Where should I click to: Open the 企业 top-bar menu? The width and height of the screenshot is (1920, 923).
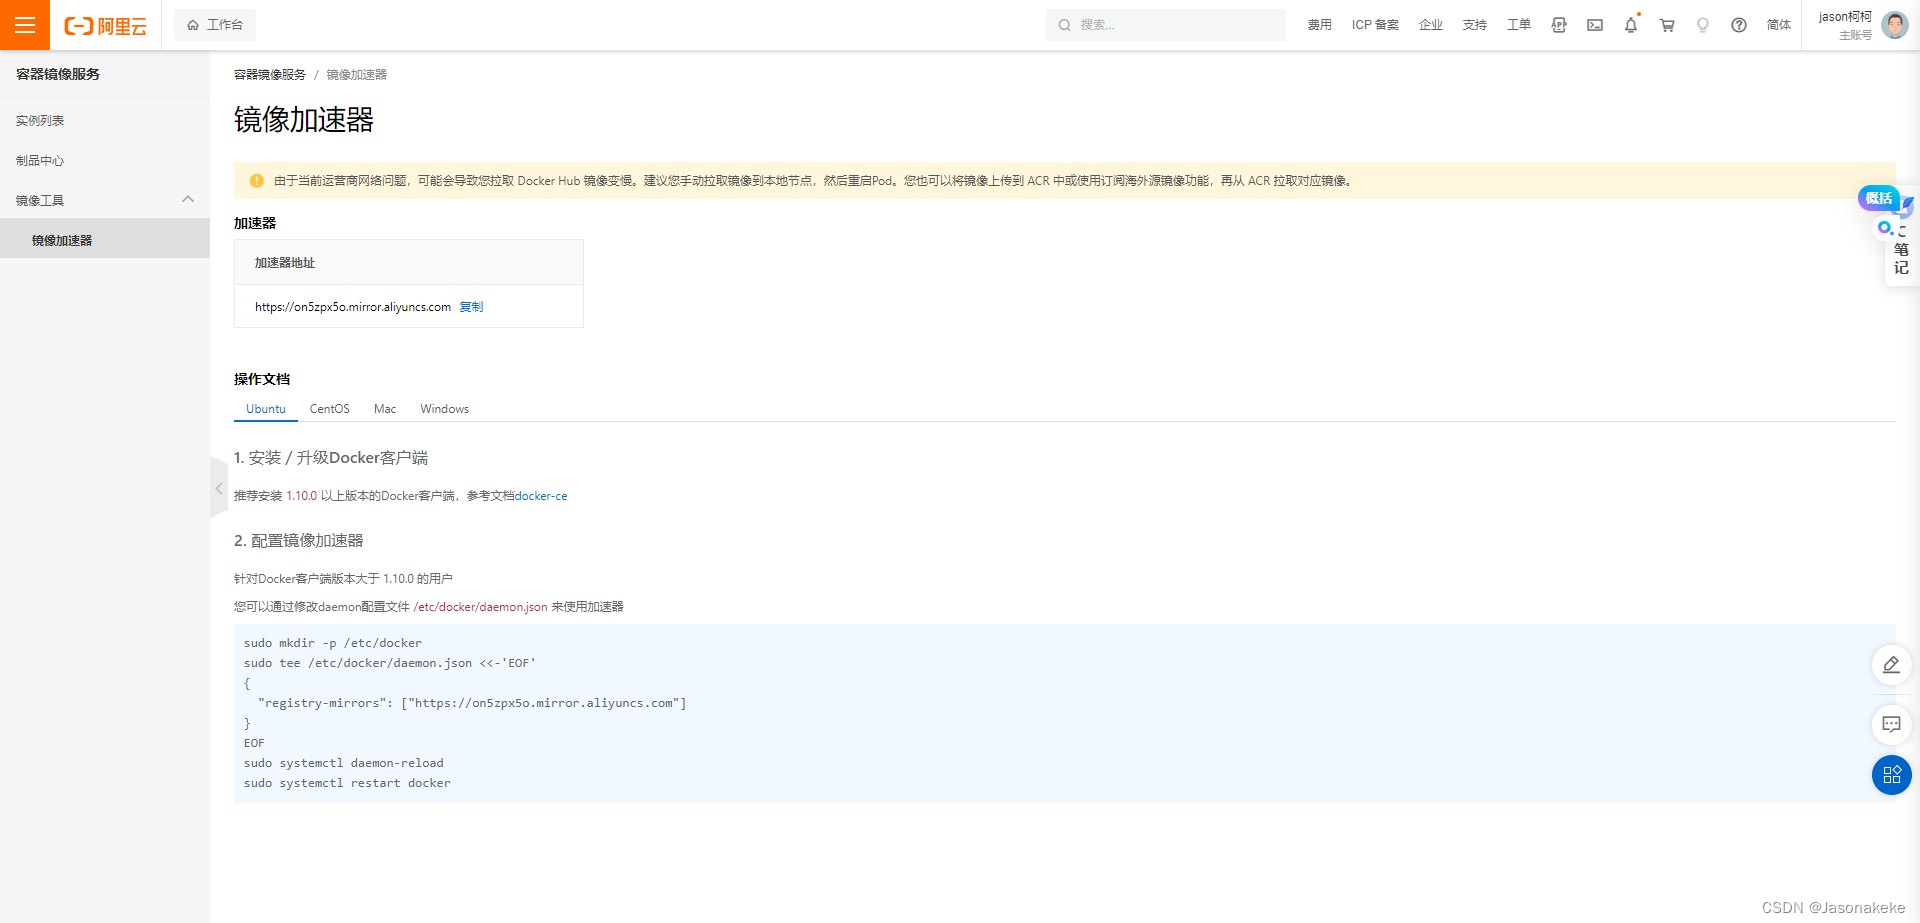click(x=1431, y=25)
